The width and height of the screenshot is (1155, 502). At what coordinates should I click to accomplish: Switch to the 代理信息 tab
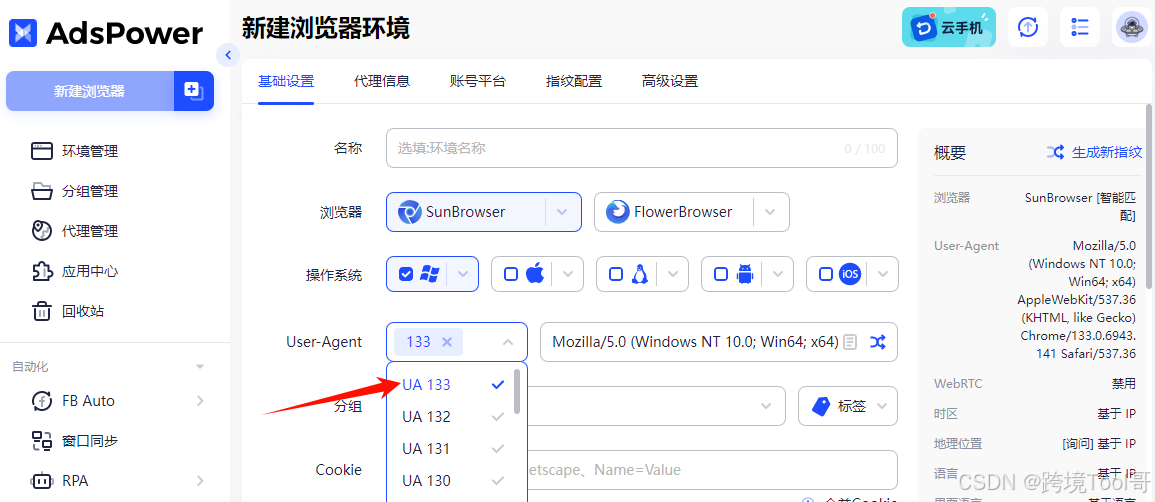coord(382,81)
